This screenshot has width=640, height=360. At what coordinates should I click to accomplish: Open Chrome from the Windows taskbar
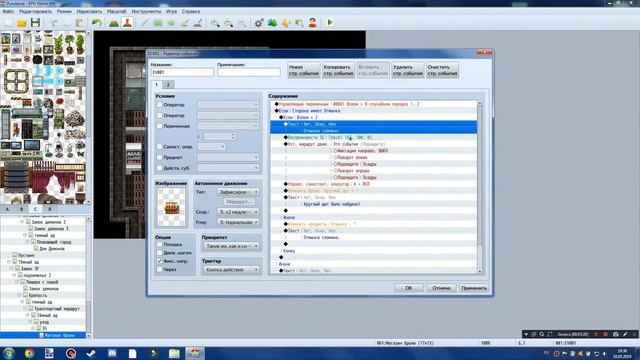29,353
